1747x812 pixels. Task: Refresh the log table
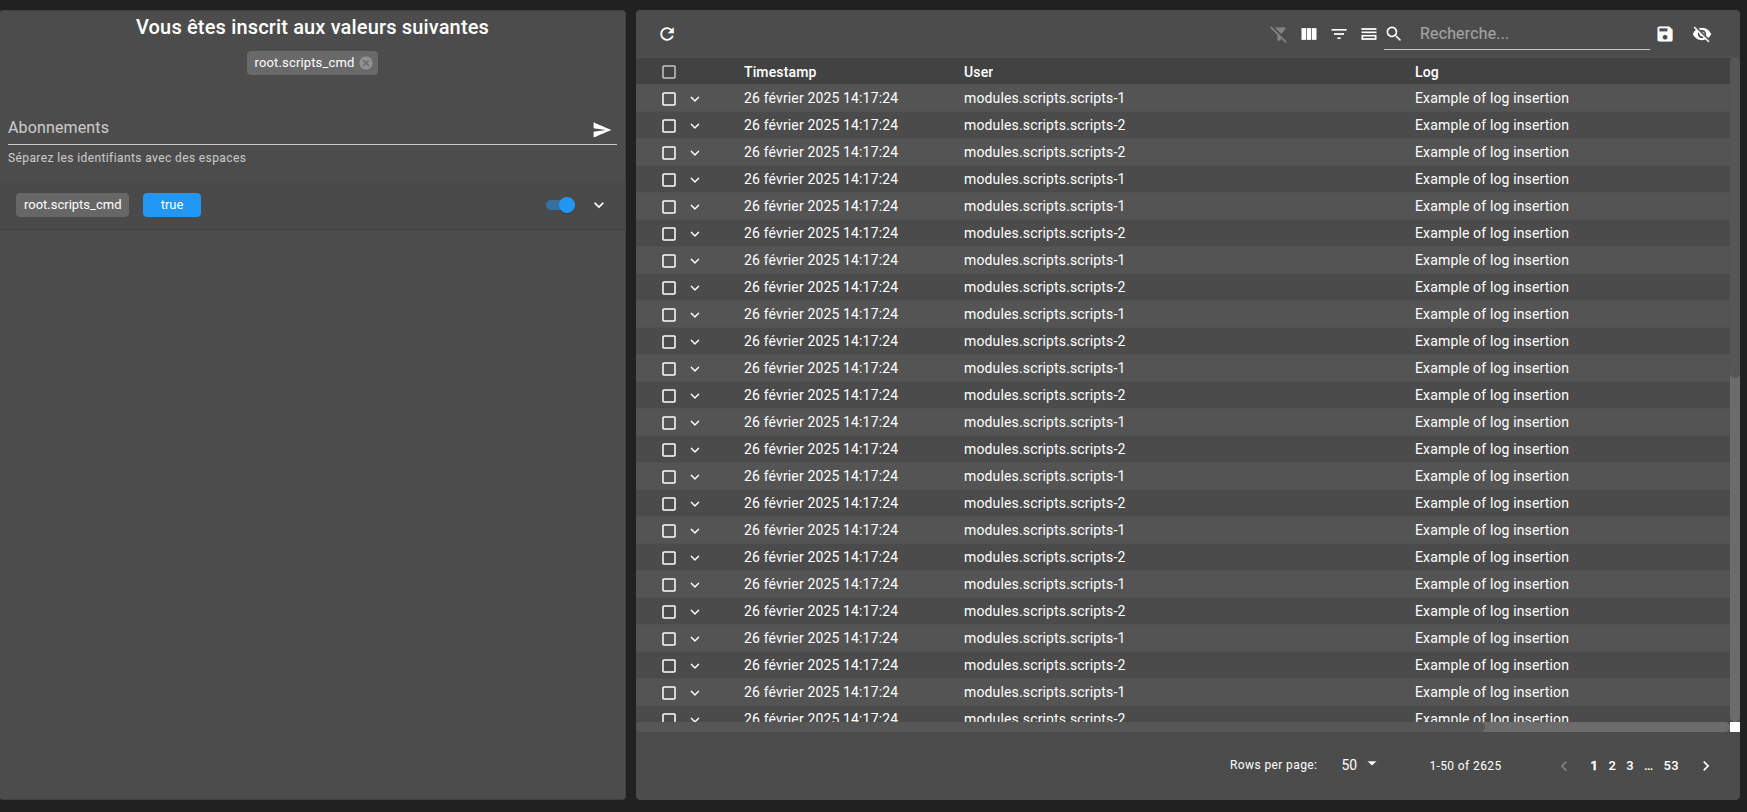tap(667, 34)
